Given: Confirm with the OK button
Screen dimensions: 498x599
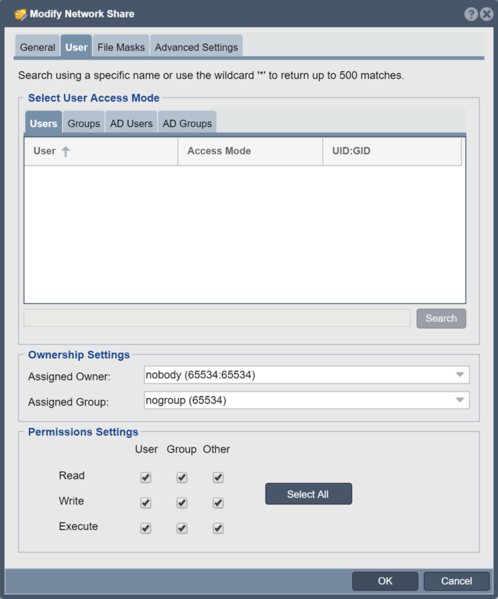Looking at the screenshot, I should click(385, 581).
